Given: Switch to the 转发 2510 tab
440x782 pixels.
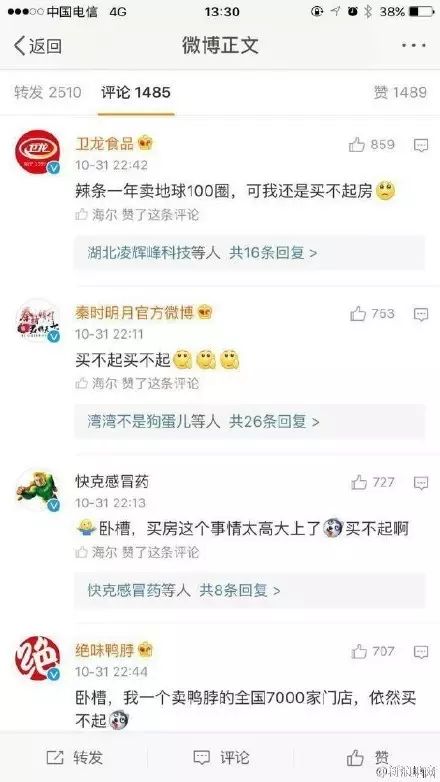Looking at the screenshot, I should pos(47,92).
